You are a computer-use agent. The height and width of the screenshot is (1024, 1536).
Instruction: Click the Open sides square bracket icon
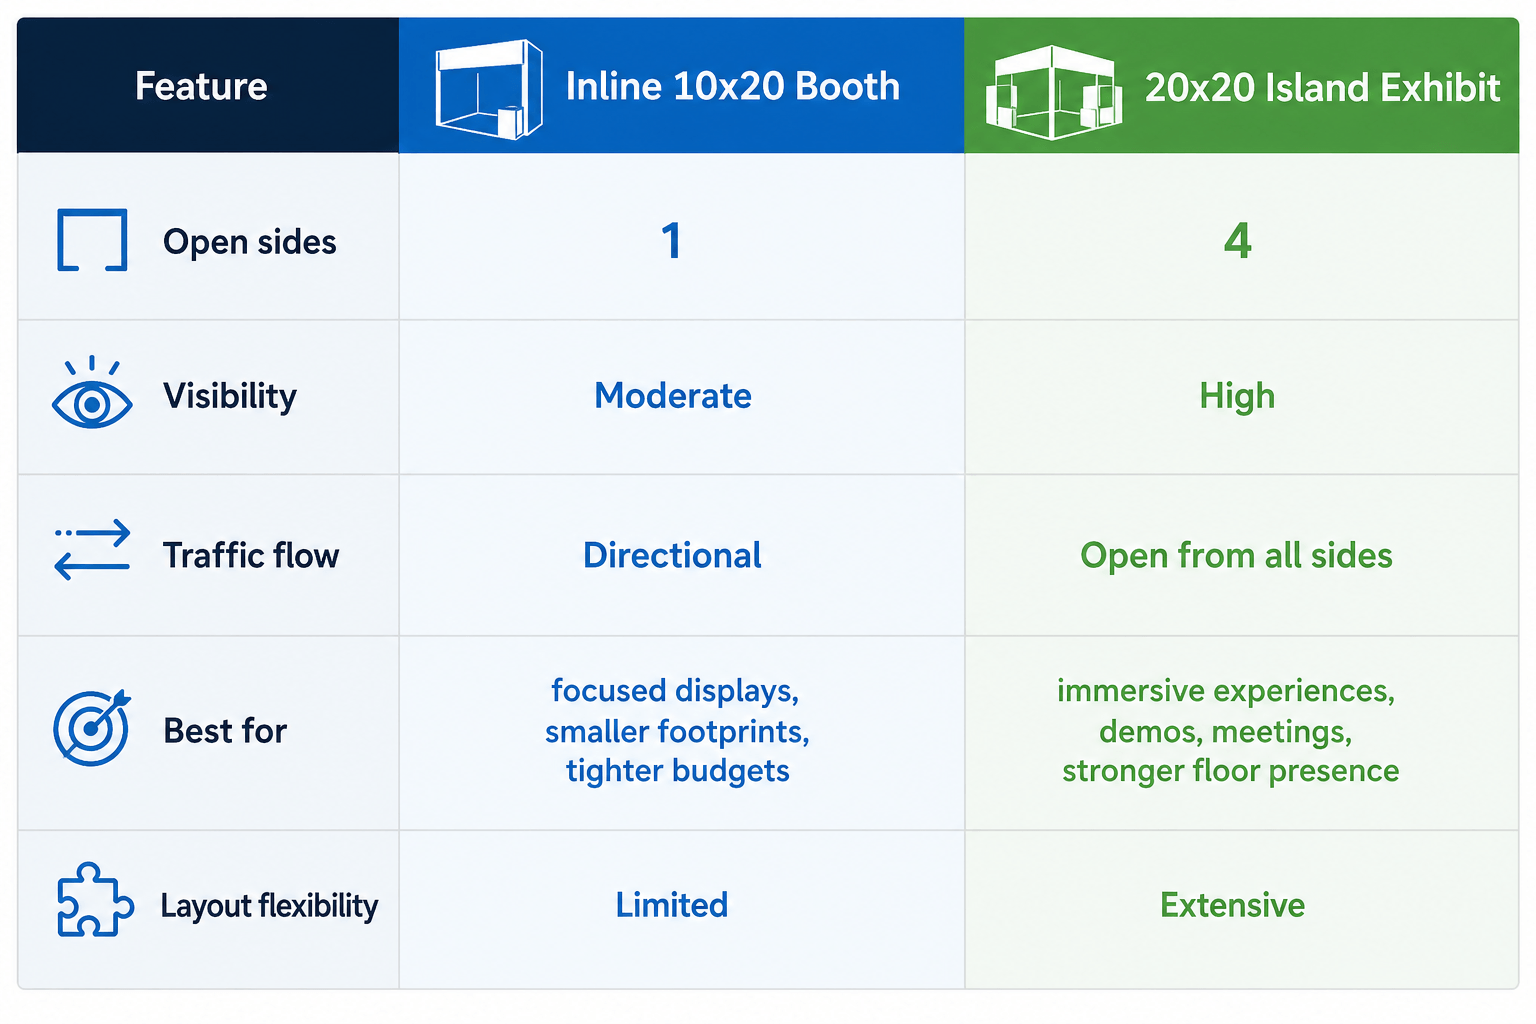pos(92,240)
